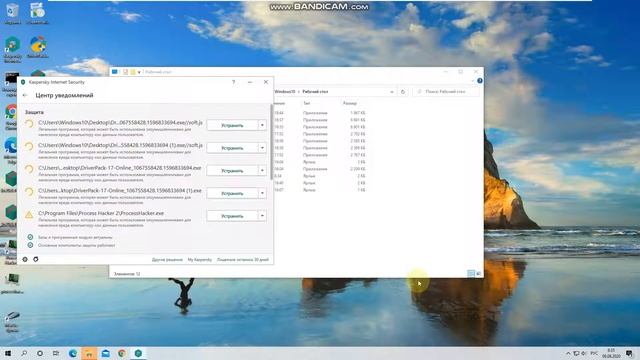Click spinner of DriverPack-17-Online ...694.exe row
The height and width of the screenshot is (360, 640).
click(29, 169)
